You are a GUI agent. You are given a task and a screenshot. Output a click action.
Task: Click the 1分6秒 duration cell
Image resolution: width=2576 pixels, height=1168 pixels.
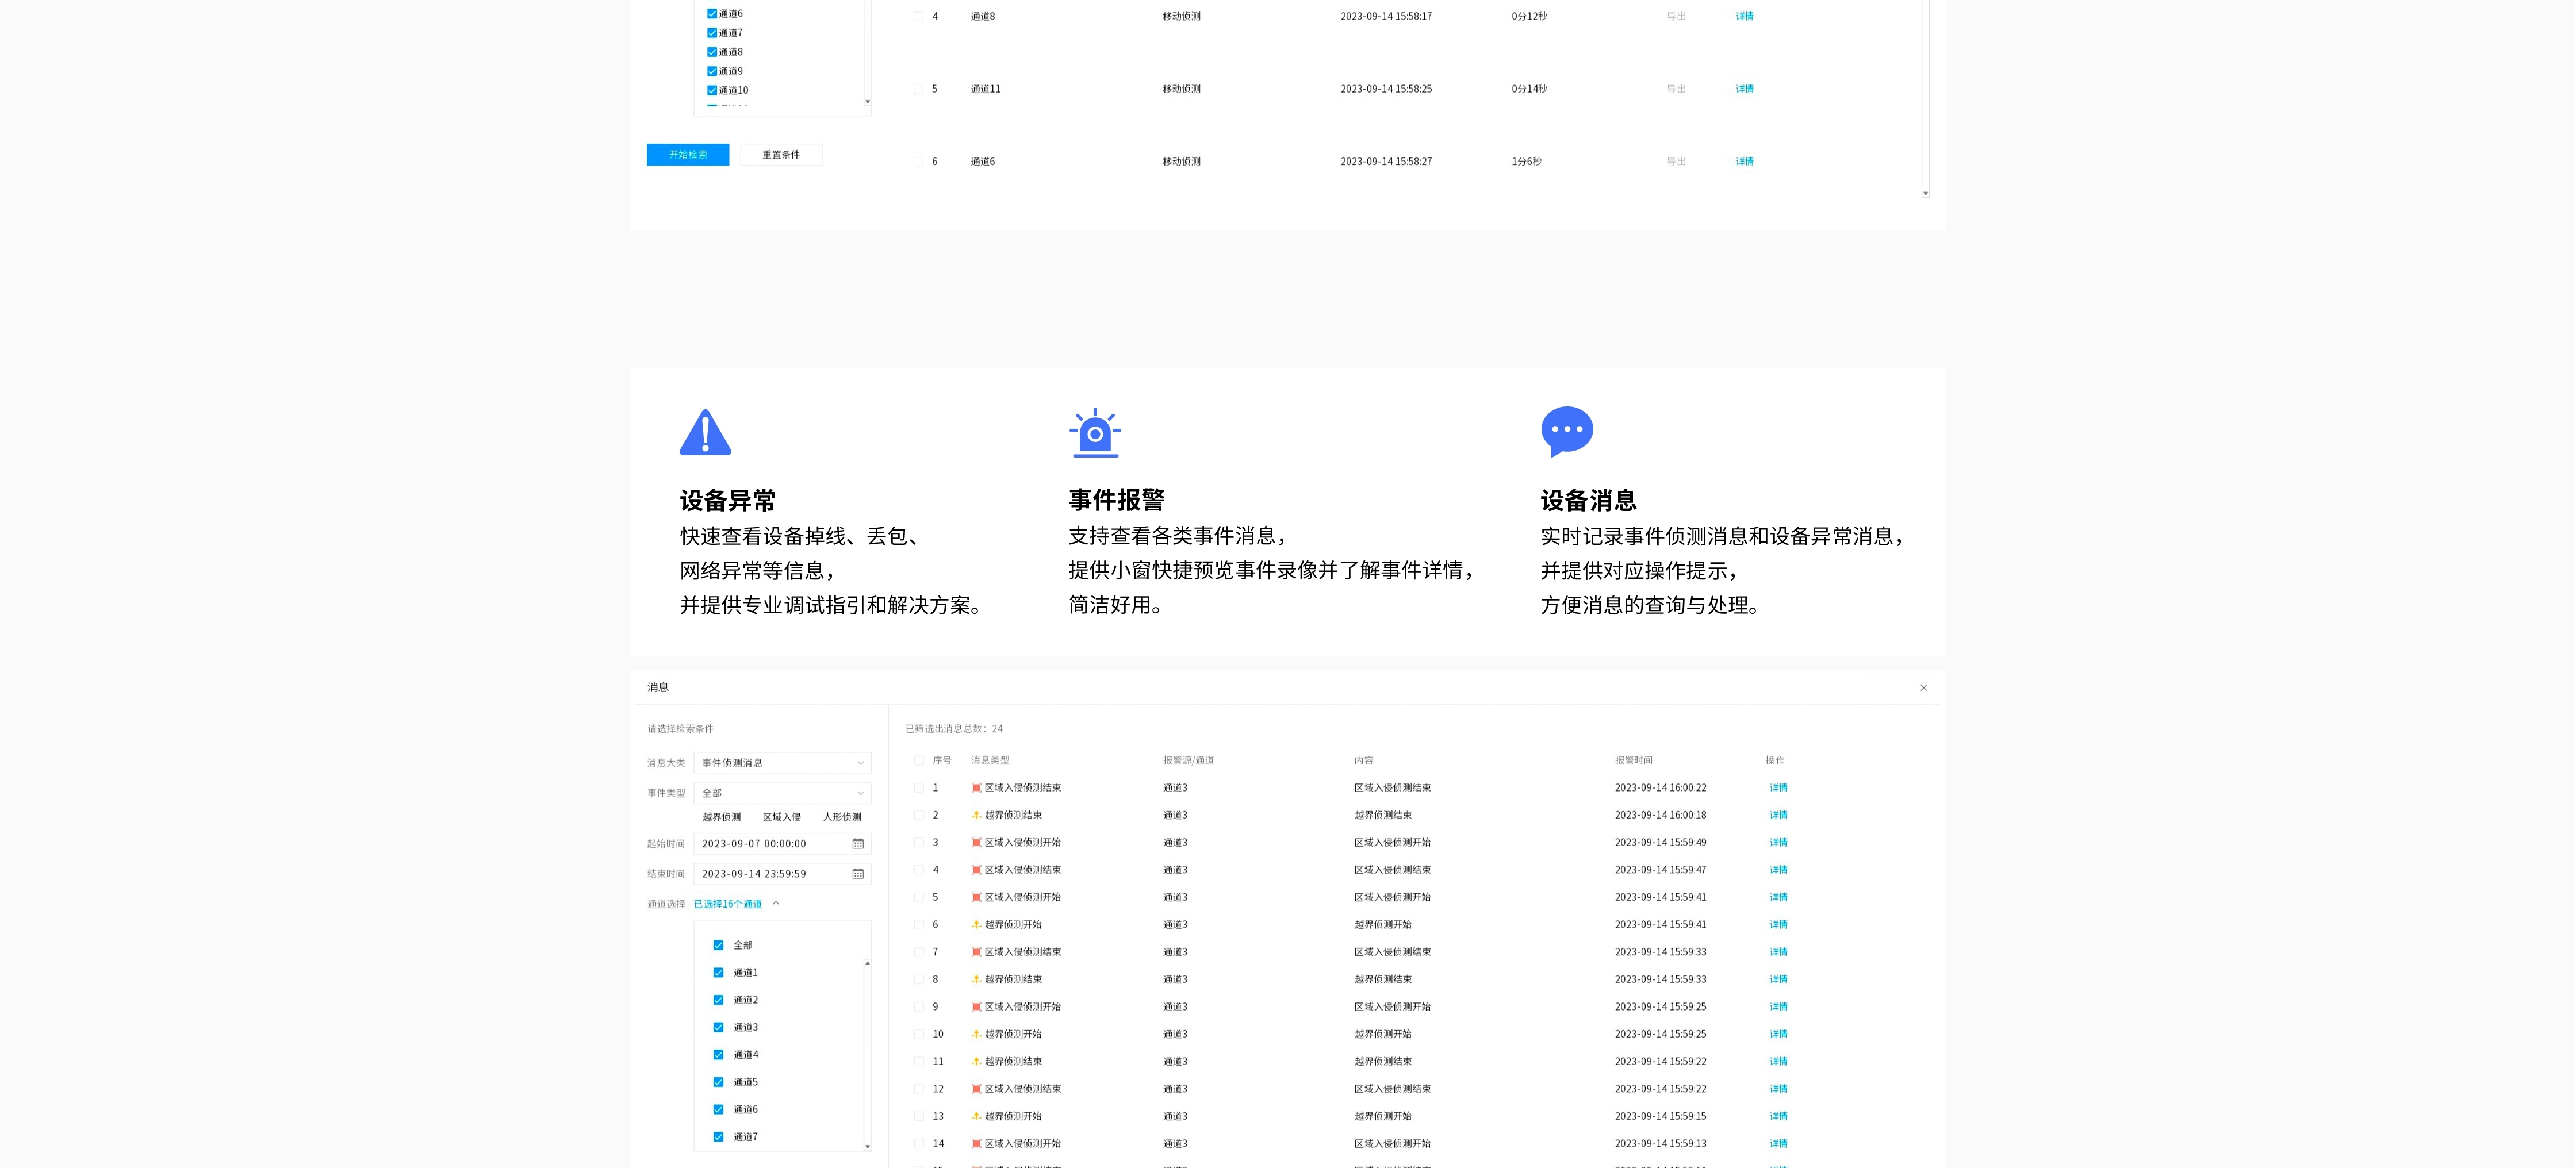point(1526,161)
